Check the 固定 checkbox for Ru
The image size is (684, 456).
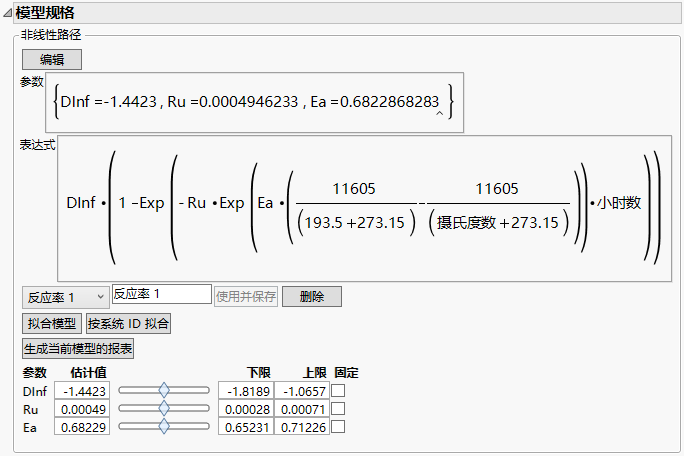338,409
